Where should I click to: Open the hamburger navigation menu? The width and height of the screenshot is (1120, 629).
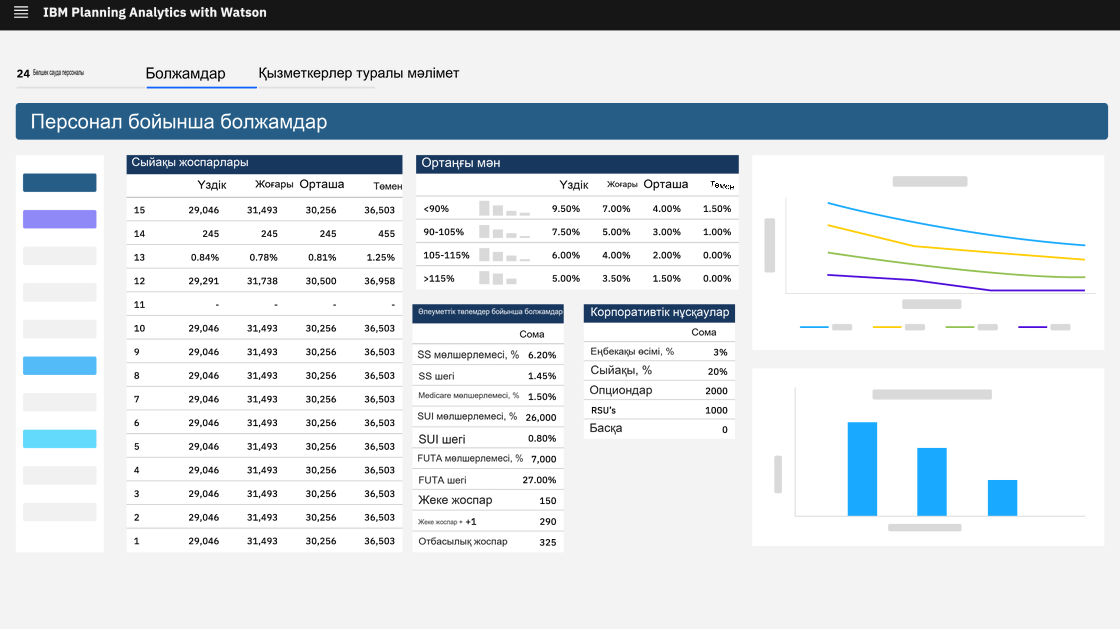pos(21,12)
